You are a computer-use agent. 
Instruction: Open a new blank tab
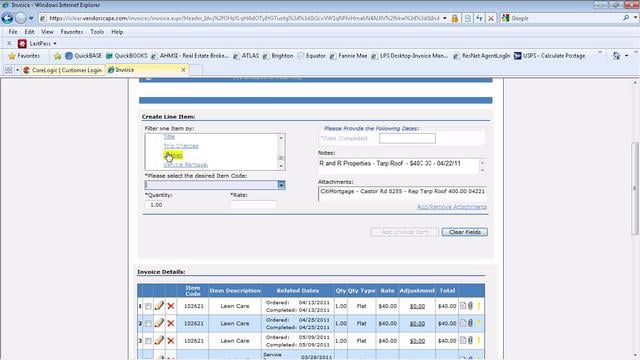(196, 70)
